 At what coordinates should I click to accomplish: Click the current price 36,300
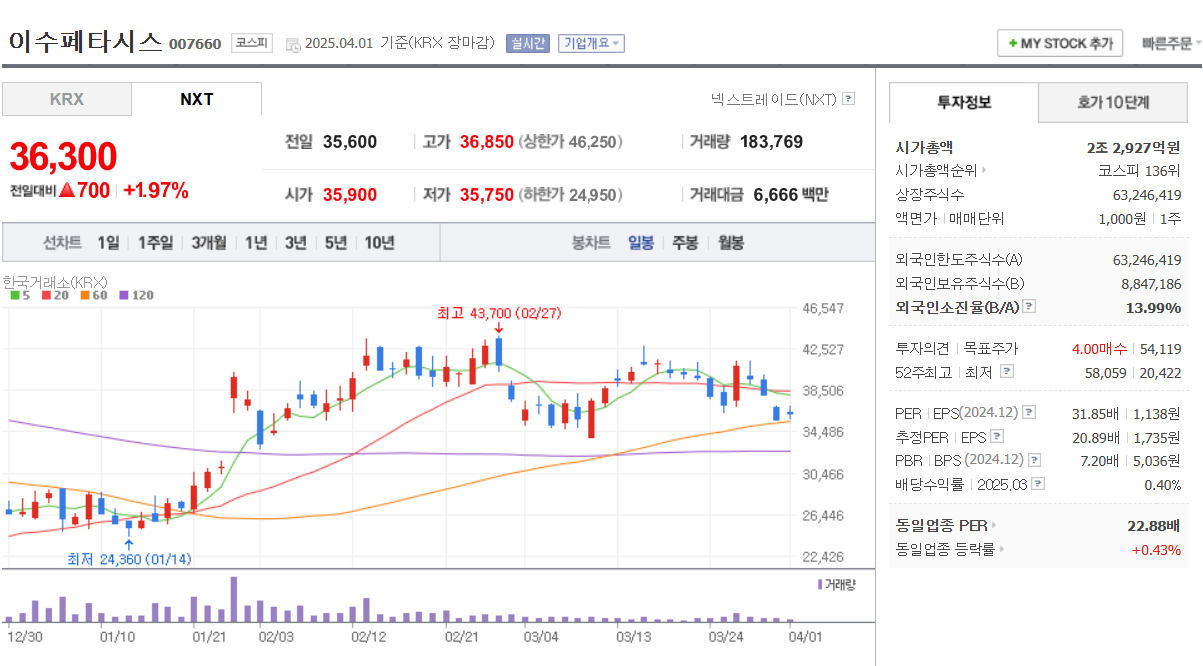coord(63,157)
